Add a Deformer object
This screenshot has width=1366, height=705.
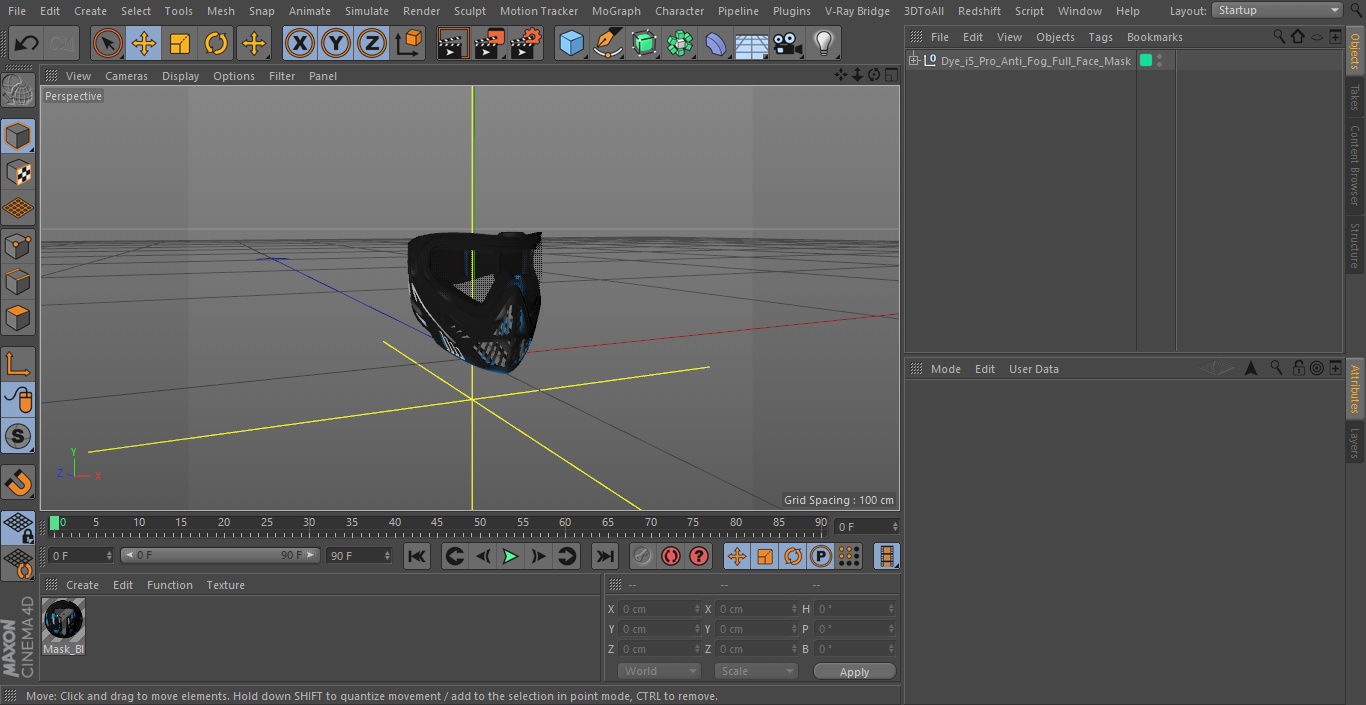click(715, 43)
